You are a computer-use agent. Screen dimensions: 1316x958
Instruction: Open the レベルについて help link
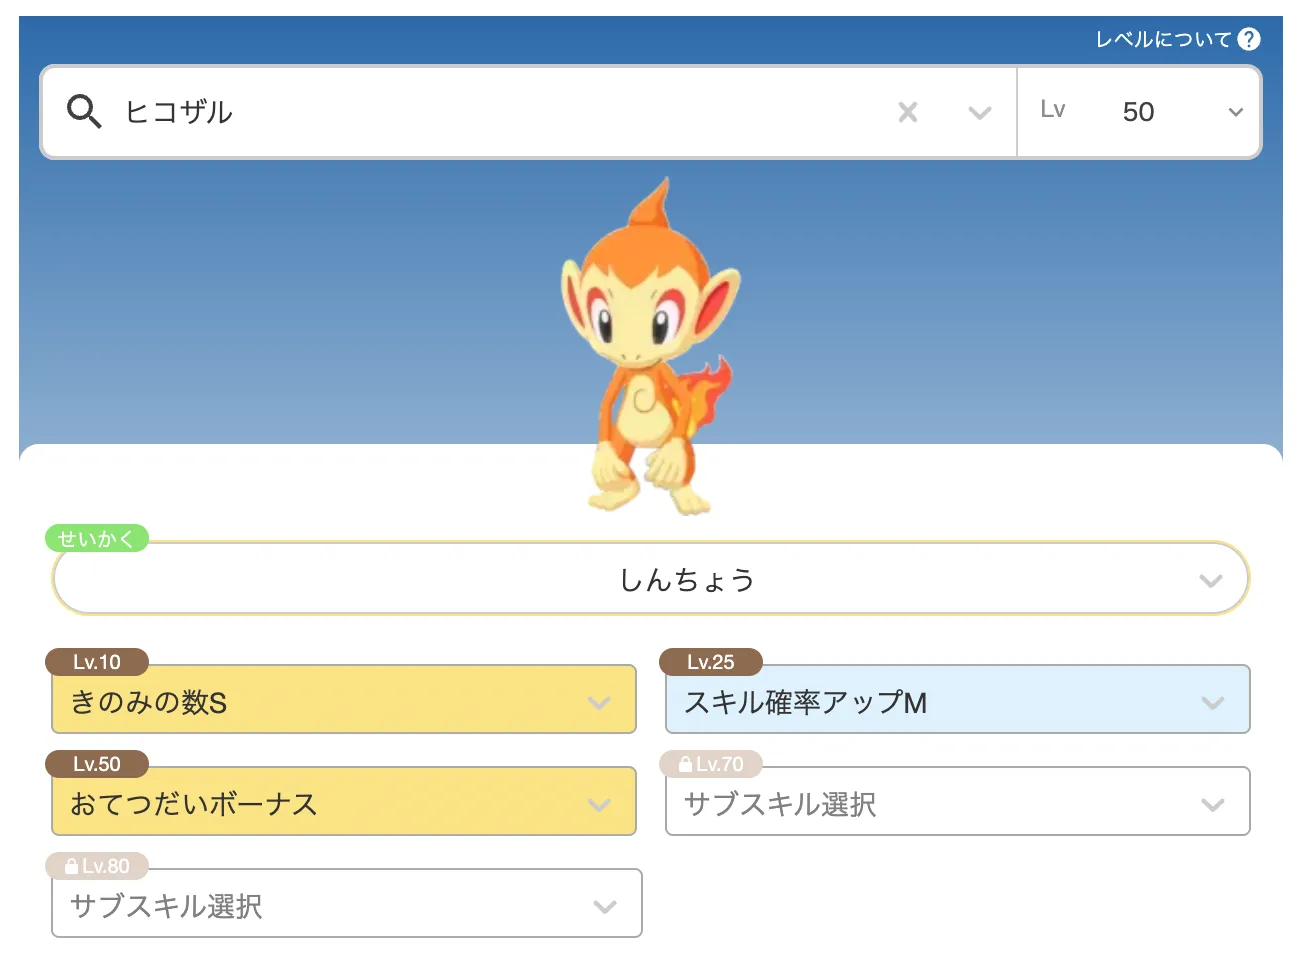(1164, 39)
